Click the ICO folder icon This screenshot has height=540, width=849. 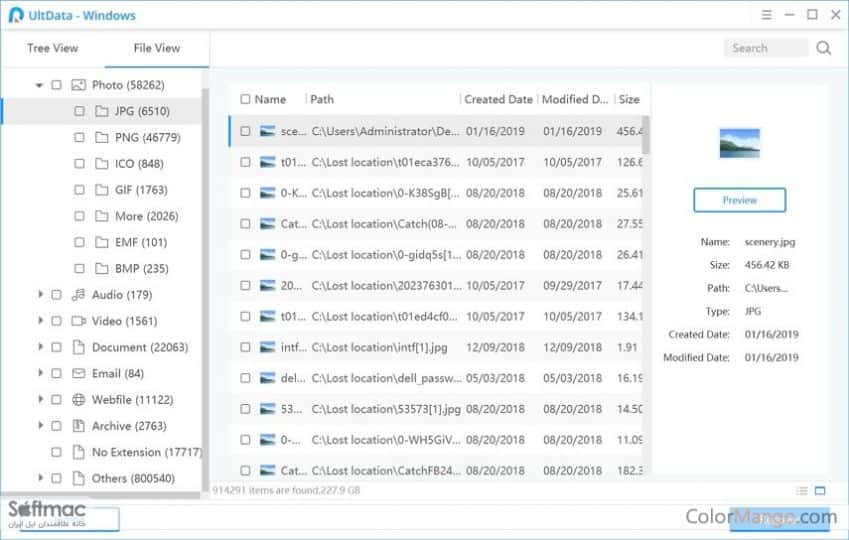pos(102,164)
